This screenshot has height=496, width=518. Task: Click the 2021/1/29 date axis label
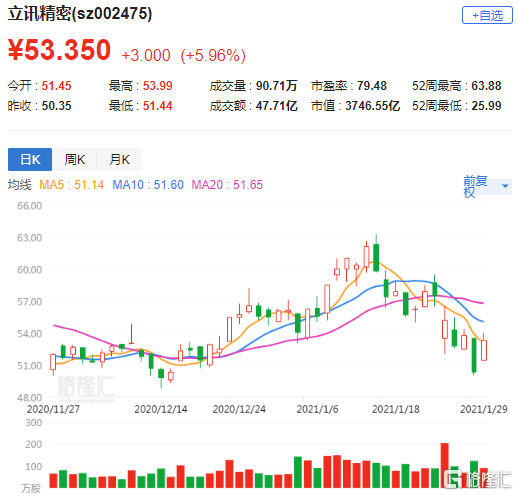click(484, 409)
